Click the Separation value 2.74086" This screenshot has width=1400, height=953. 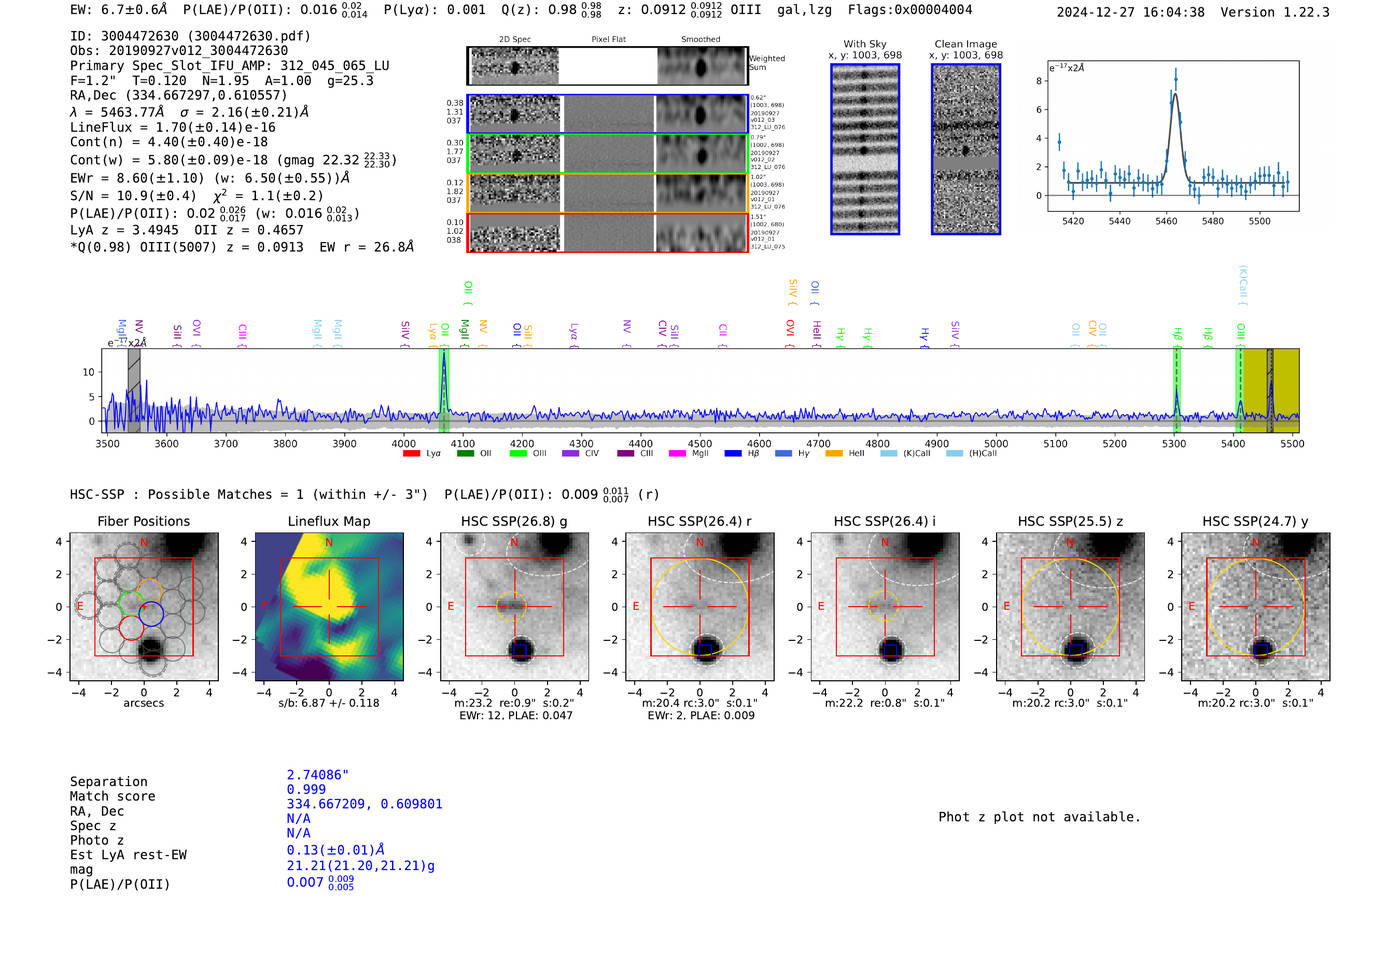(318, 775)
